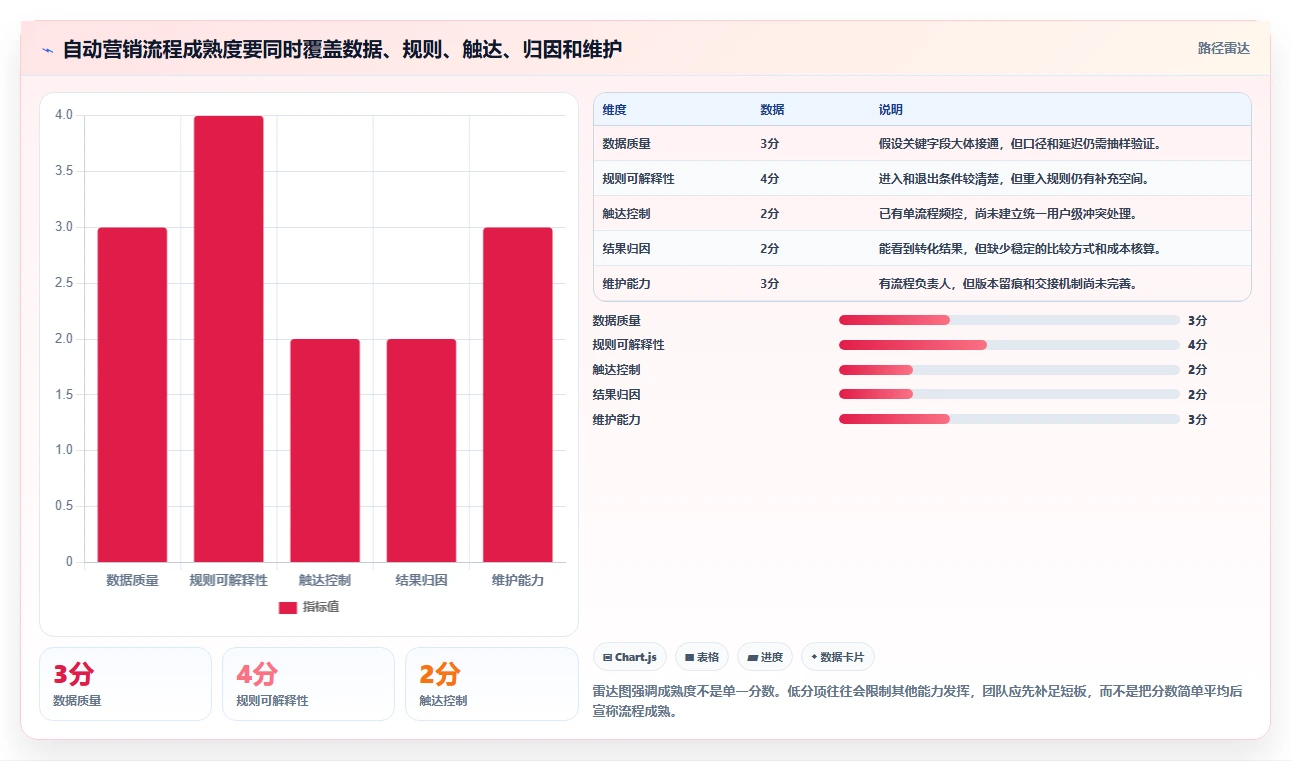Image resolution: width=1291 pixels, height=761 pixels.
Task: Select the Chart.js tag chip
Action: tap(631, 657)
